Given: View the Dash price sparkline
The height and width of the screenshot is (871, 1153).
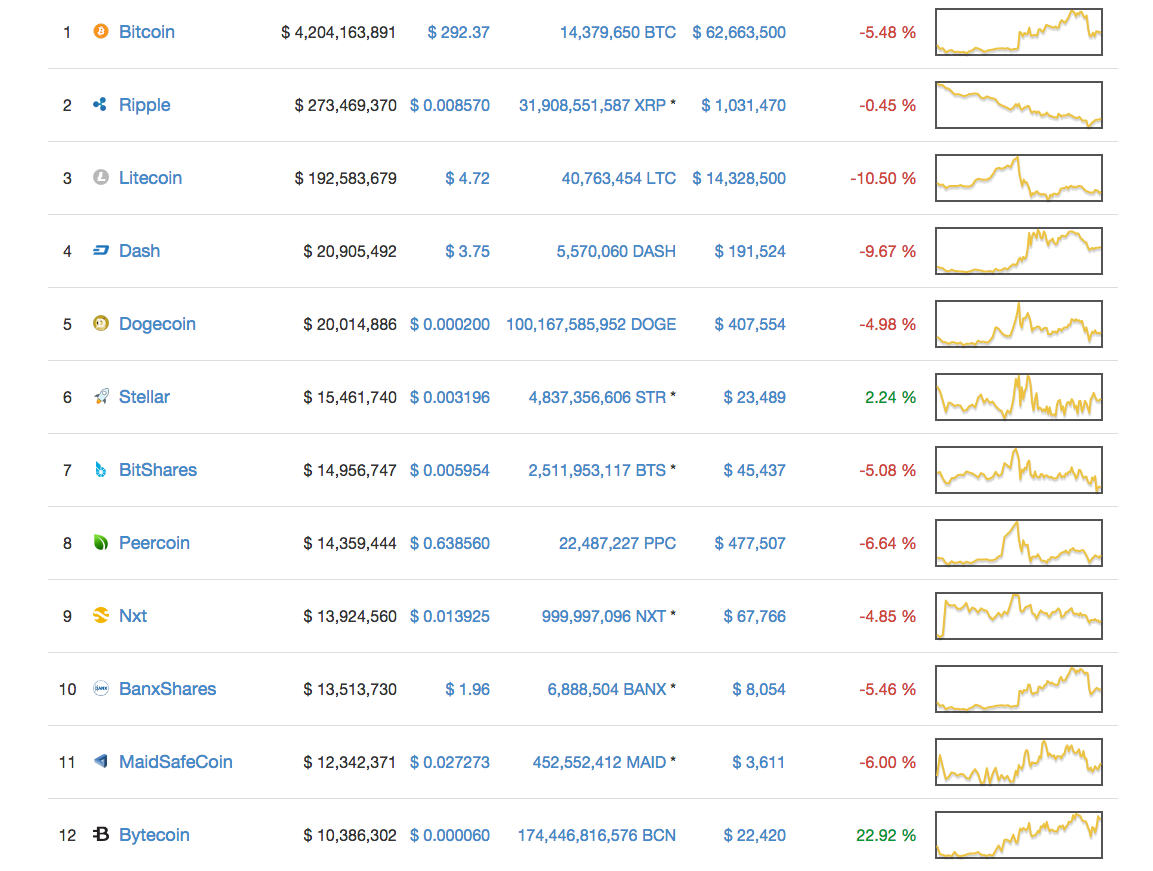Looking at the screenshot, I should pyautogui.click(x=1018, y=251).
